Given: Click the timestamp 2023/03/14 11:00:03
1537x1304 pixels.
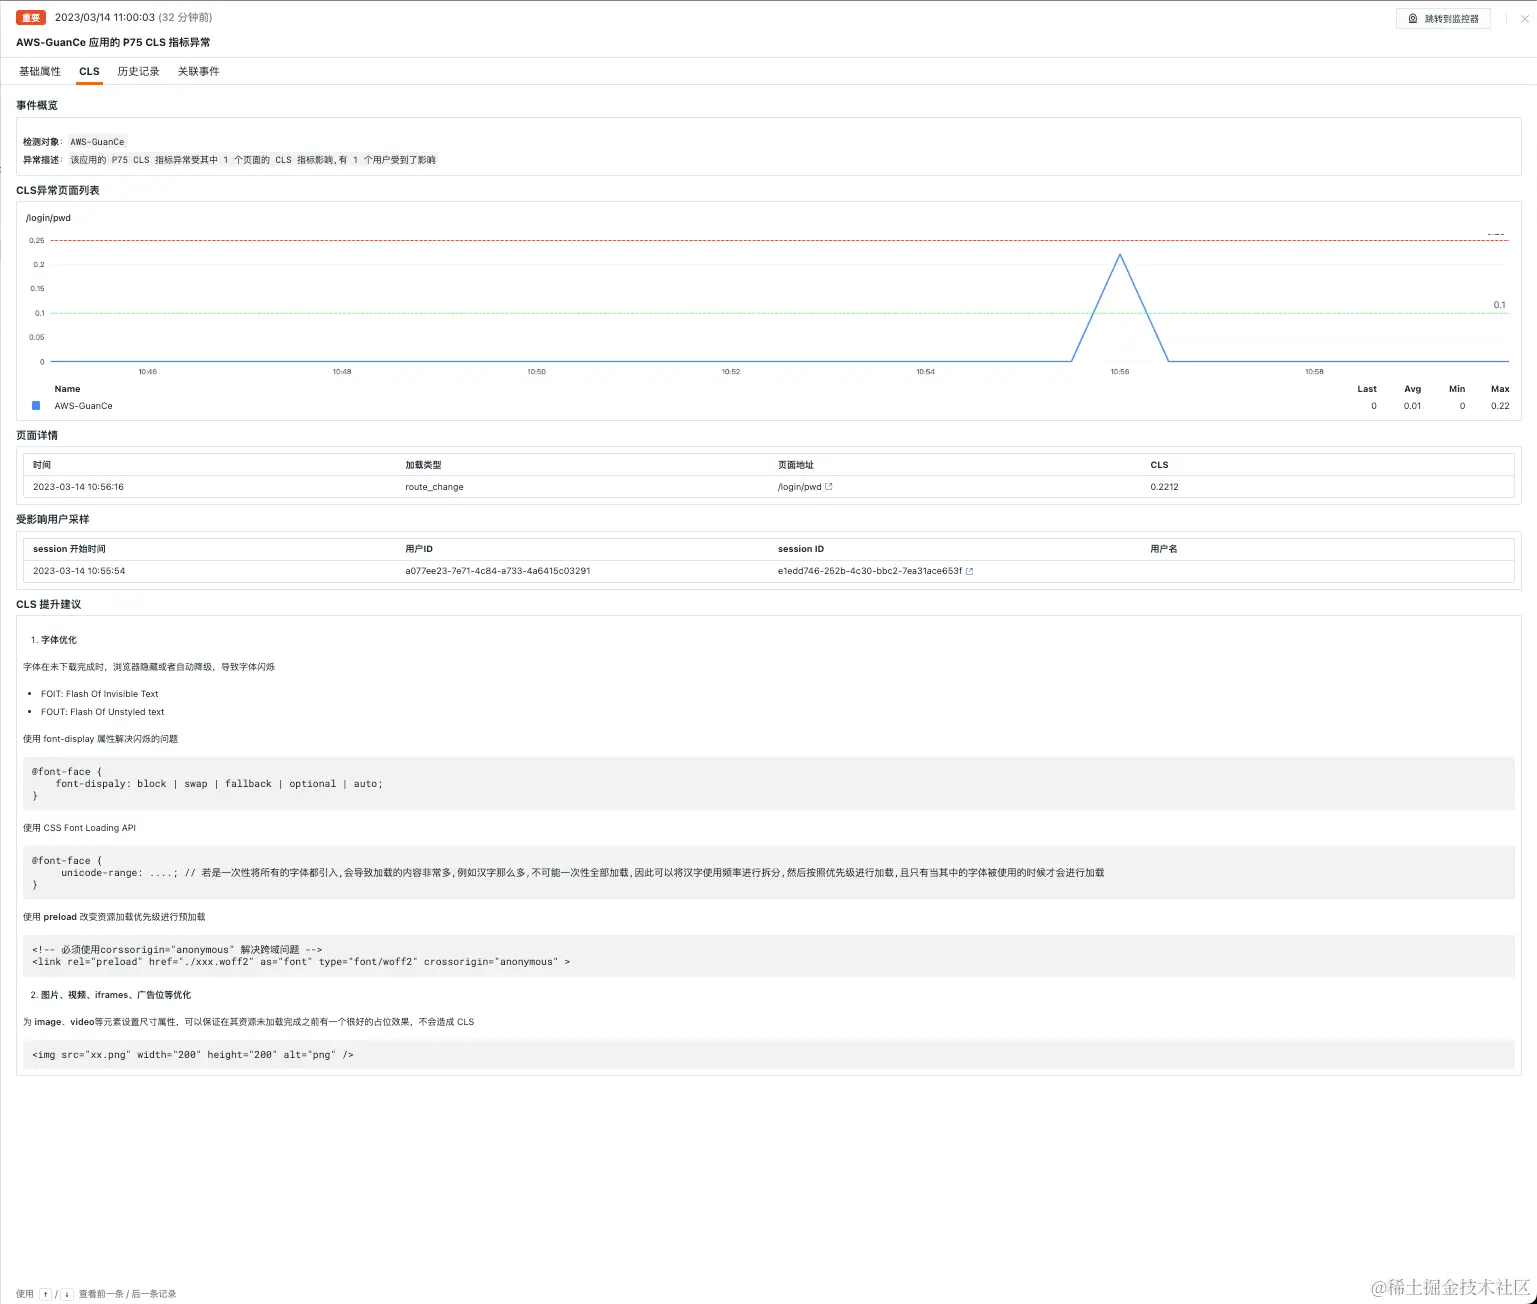Looking at the screenshot, I should (105, 17).
